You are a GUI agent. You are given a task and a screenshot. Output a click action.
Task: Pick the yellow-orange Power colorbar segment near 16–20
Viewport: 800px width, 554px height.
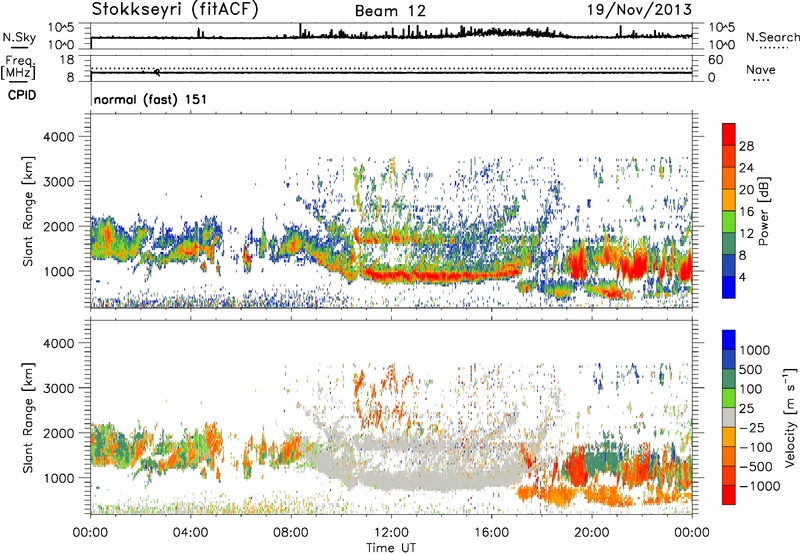point(729,200)
